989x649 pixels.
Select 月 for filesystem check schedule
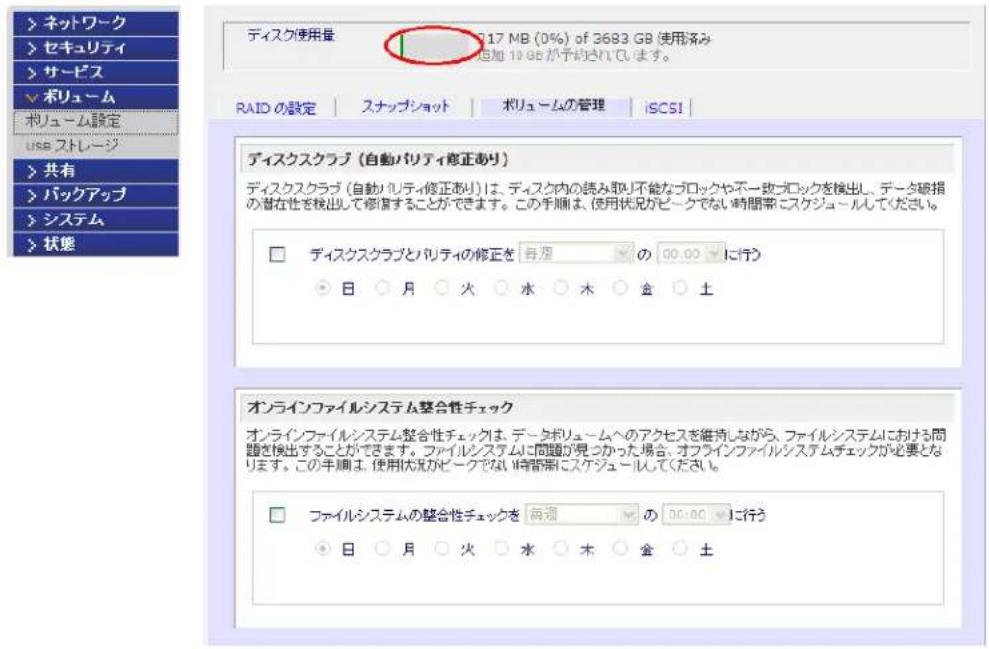pos(382,549)
